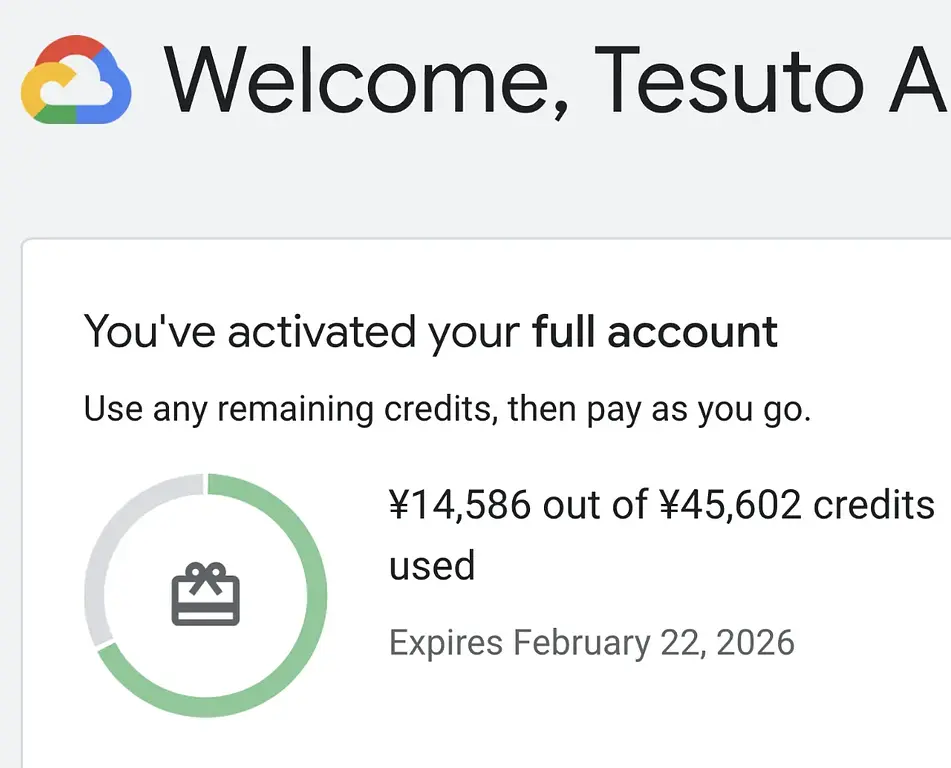Click the Expires February 22, 2026 text

point(592,642)
